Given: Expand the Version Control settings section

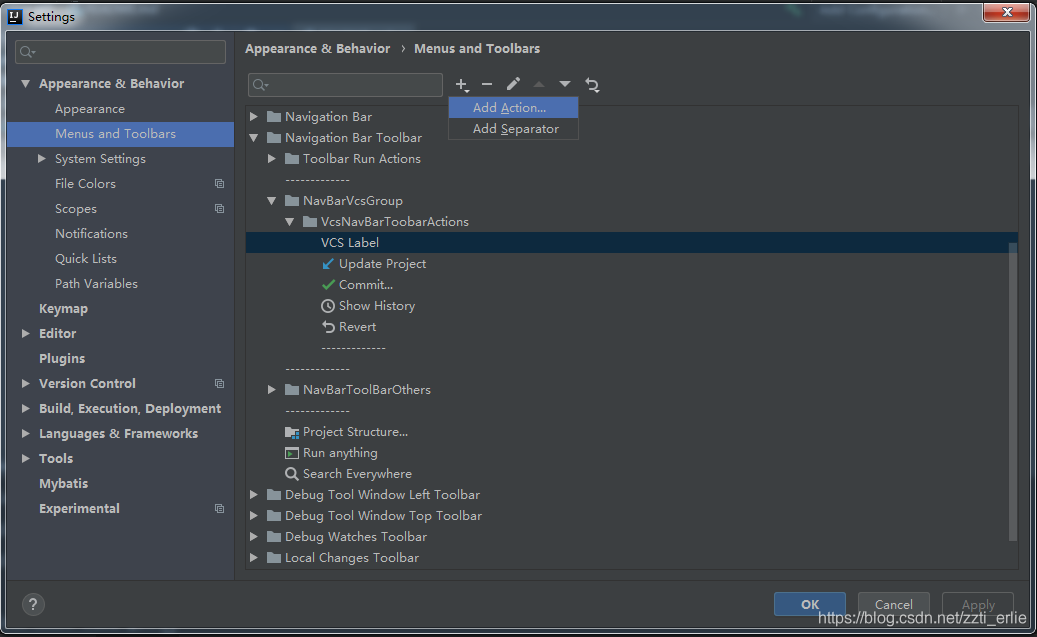Looking at the screenshot, I should click(x=26, y=384).
